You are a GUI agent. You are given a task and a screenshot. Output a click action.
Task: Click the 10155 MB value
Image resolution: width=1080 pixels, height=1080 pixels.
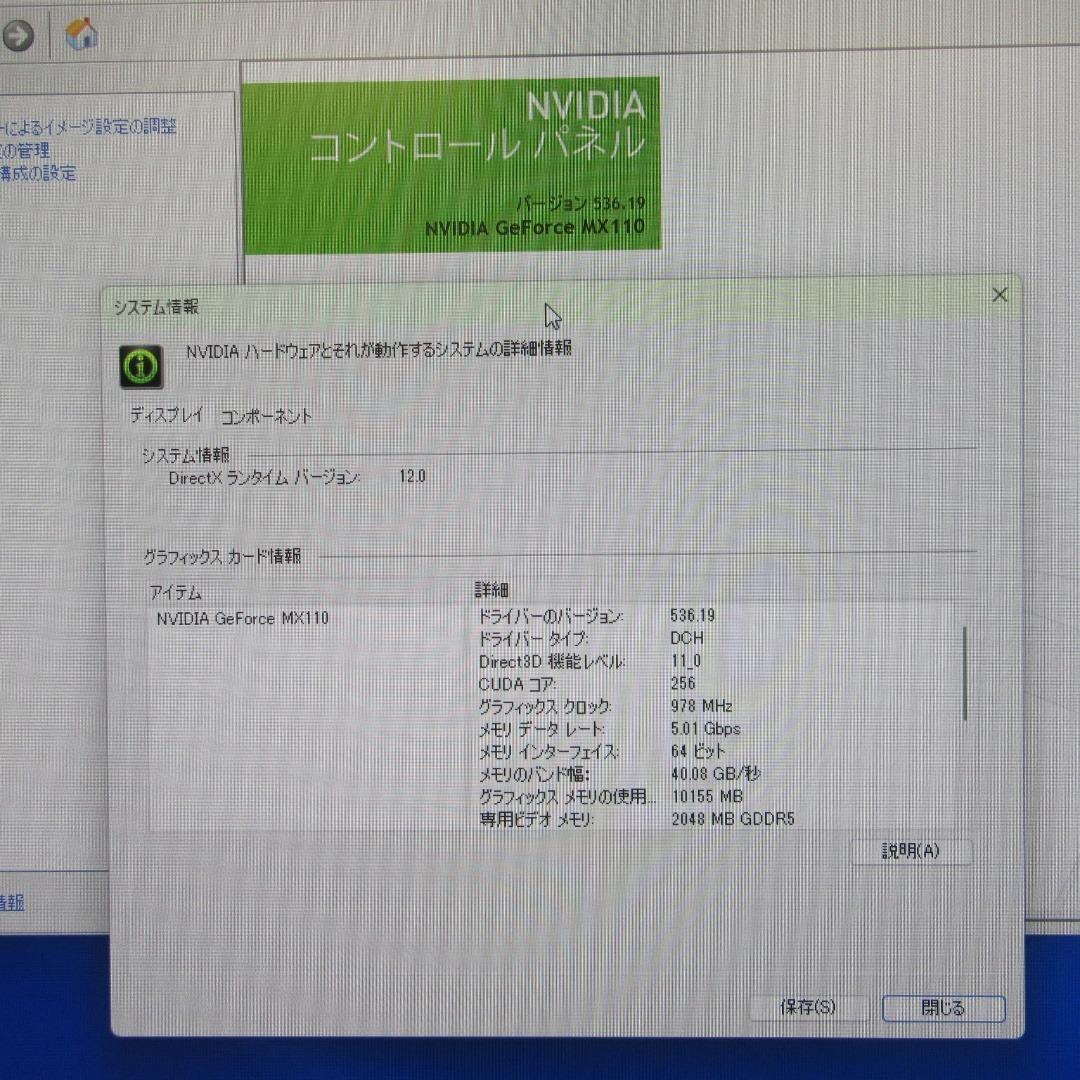pos(707,796)
